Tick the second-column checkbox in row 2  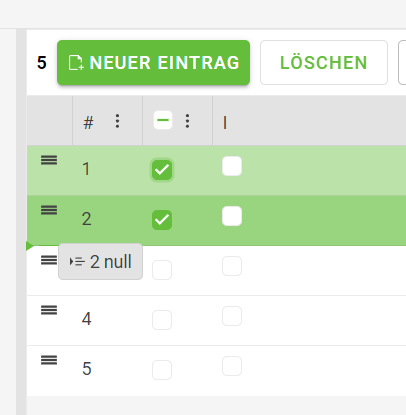point(232,216)
